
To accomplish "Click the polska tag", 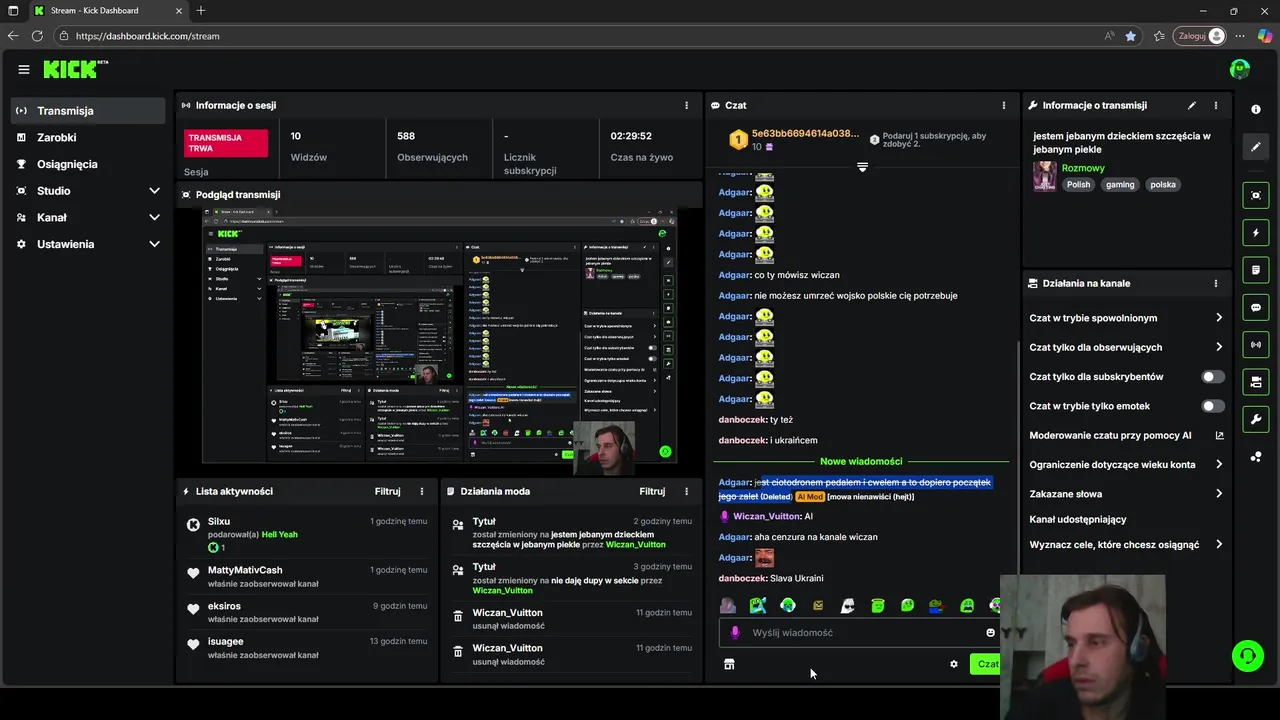I will 1163,184.
